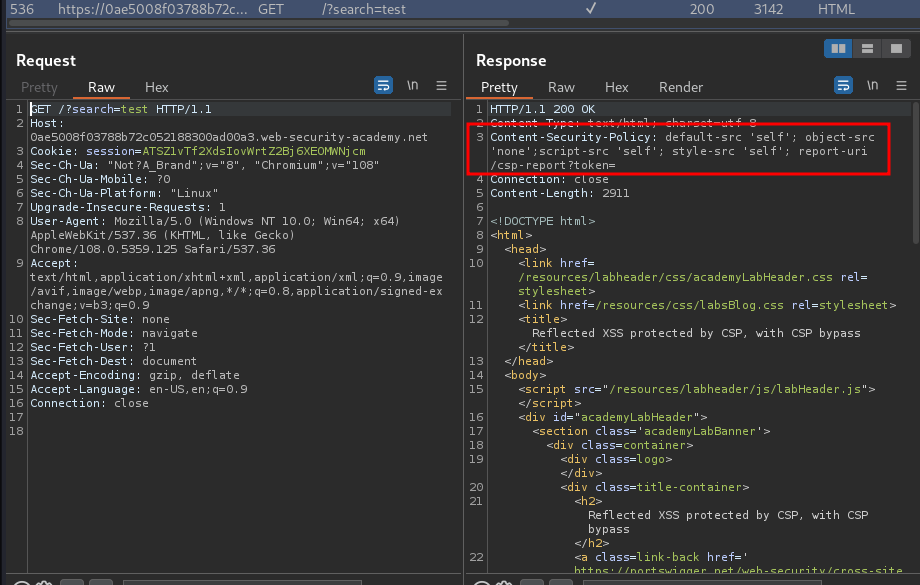Click 'Connection: close' in the Response panel
The image size is (920, 585).
pos(549,179)
